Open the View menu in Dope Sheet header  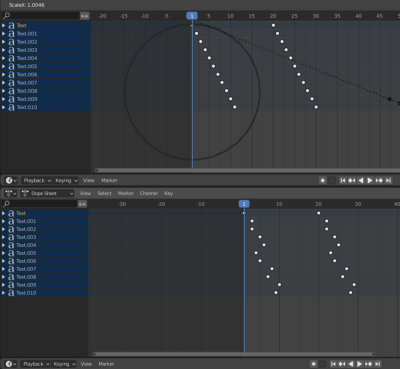(85, 193)
